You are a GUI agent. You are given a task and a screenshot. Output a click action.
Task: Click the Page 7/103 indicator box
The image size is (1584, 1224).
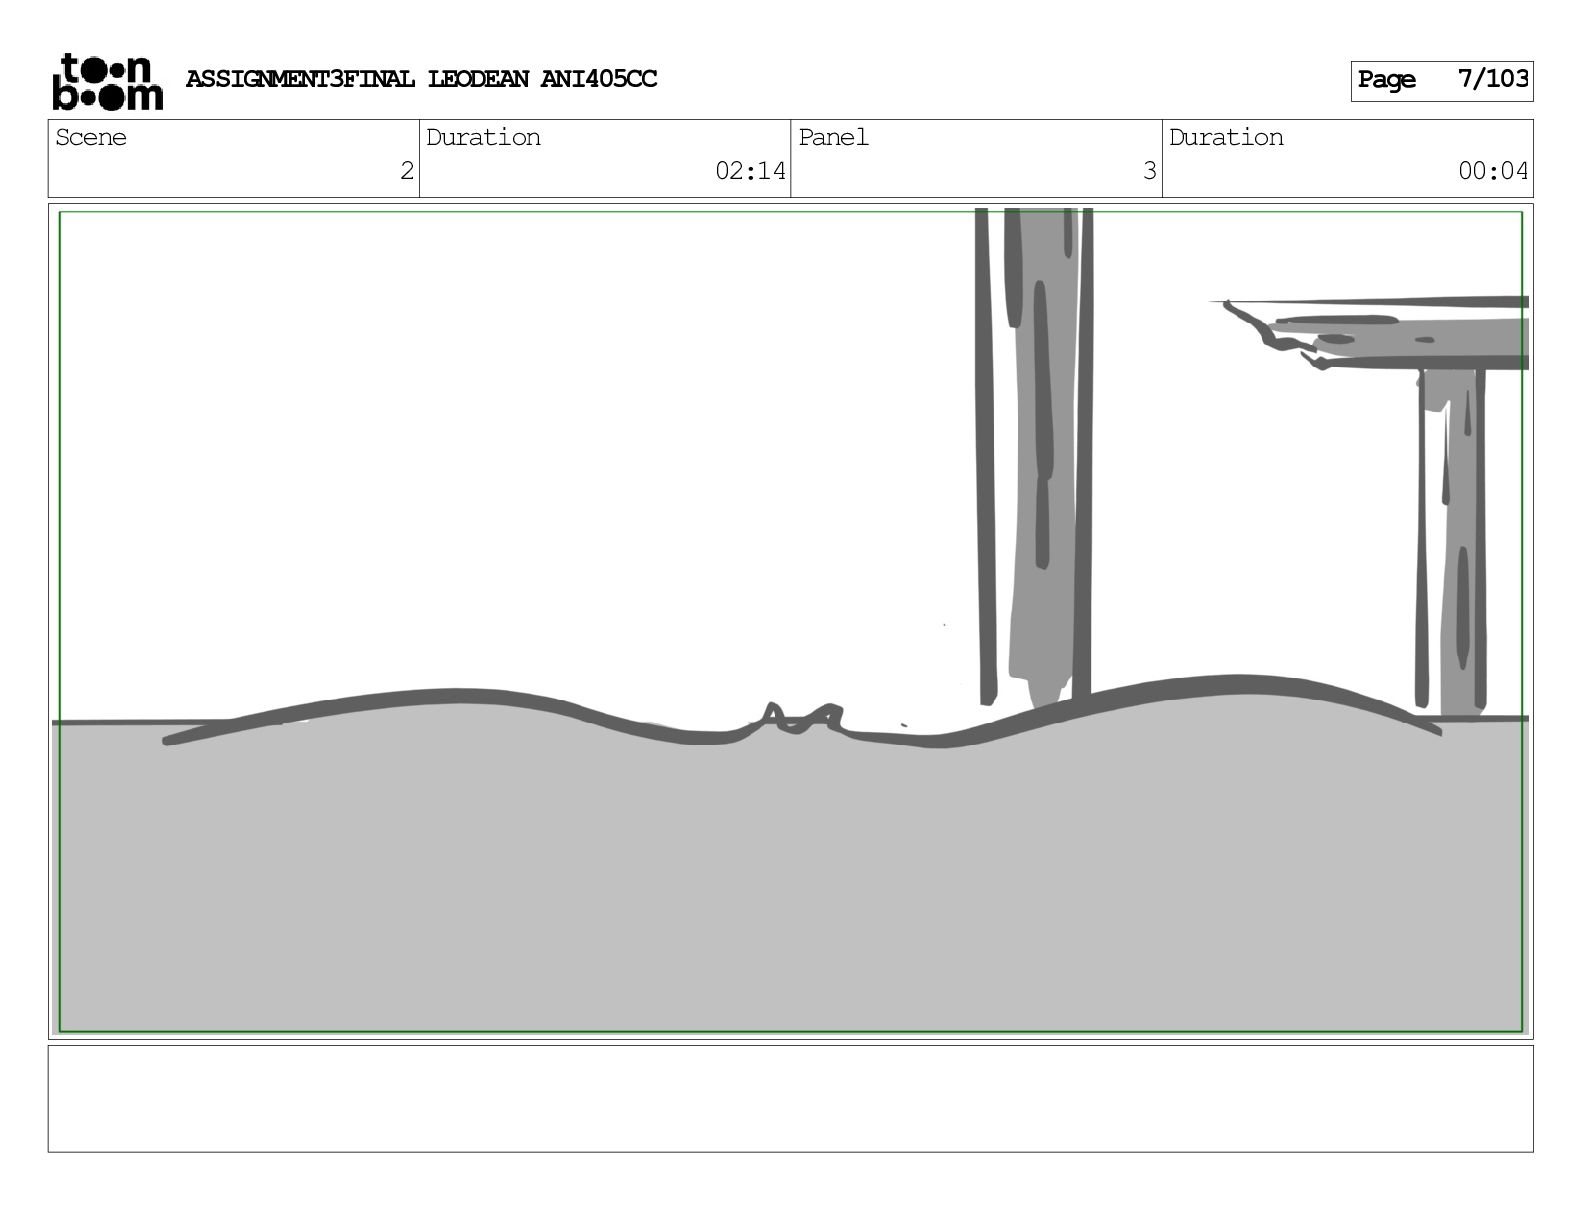(1441, 80)
